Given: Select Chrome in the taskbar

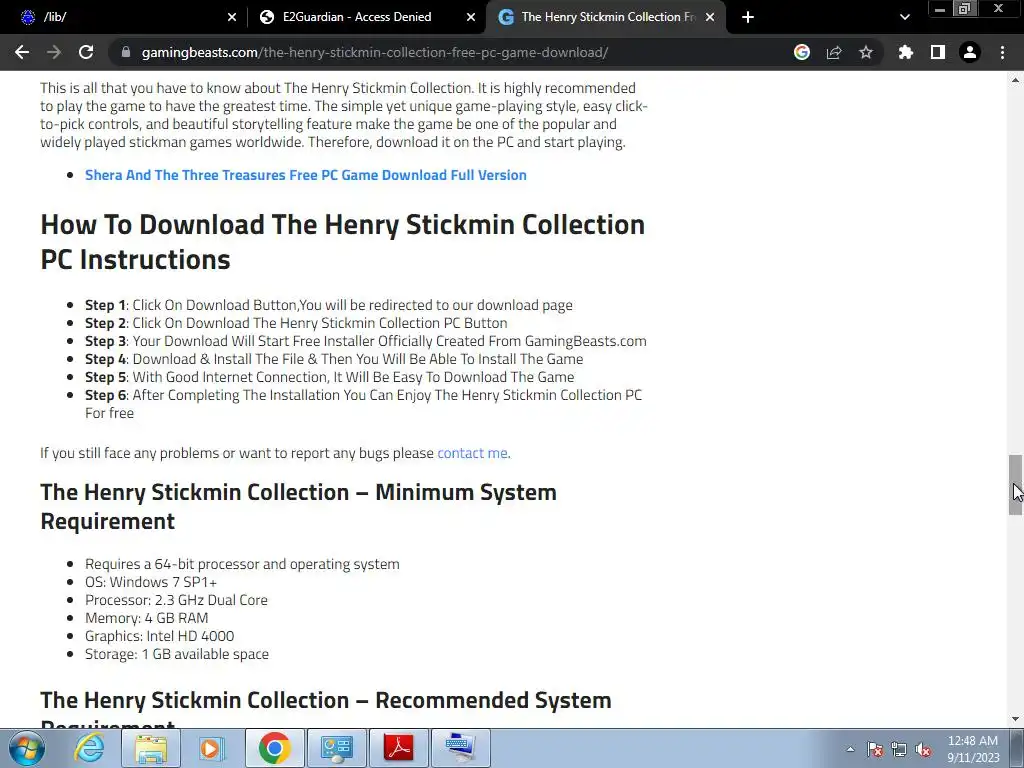Looking at the screenshot, I should point(274,748).
